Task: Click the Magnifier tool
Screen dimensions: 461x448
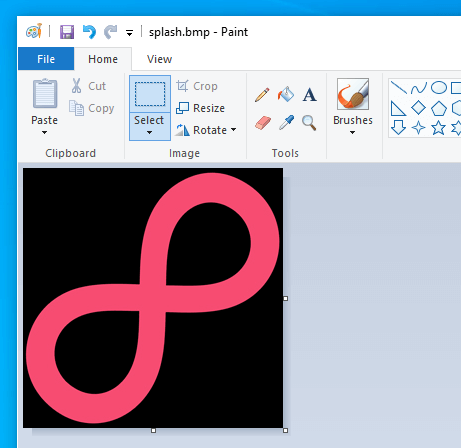Action: [309, 123]
